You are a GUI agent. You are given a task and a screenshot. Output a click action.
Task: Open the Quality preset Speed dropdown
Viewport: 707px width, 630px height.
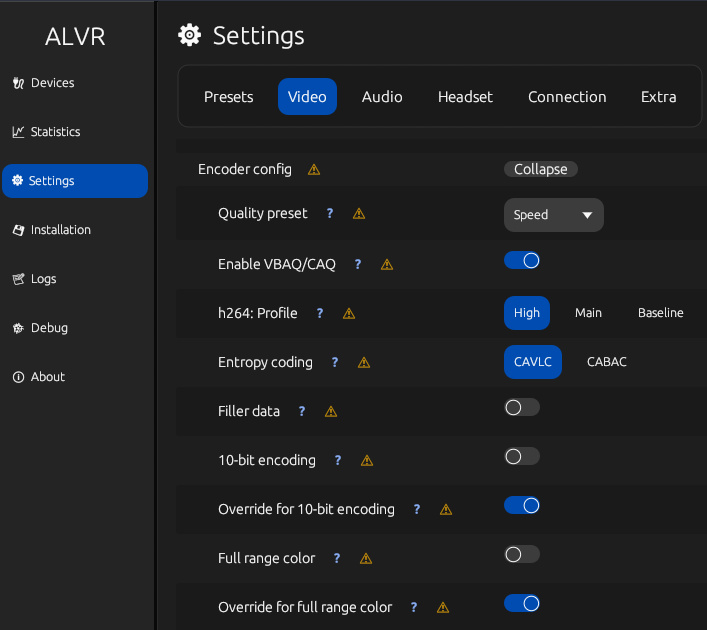point(554,215)
